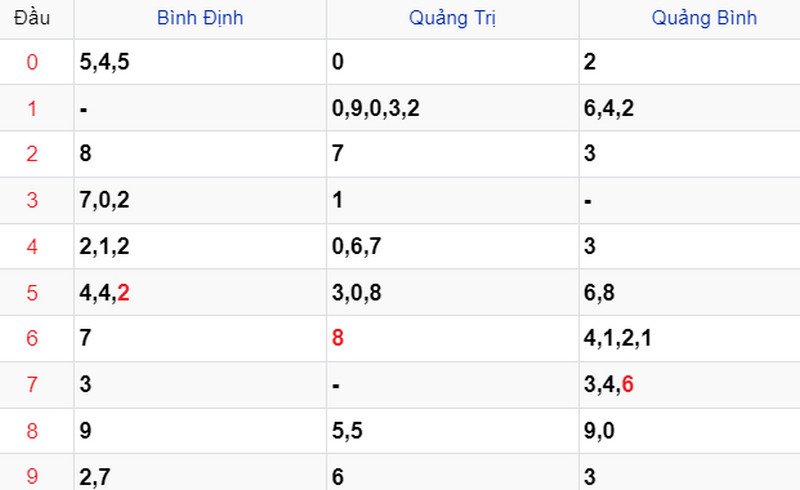800x490 pixels.
Task: Select Quảng Trị cell showing 0,9,0,3,2
Action: [375, 109]
